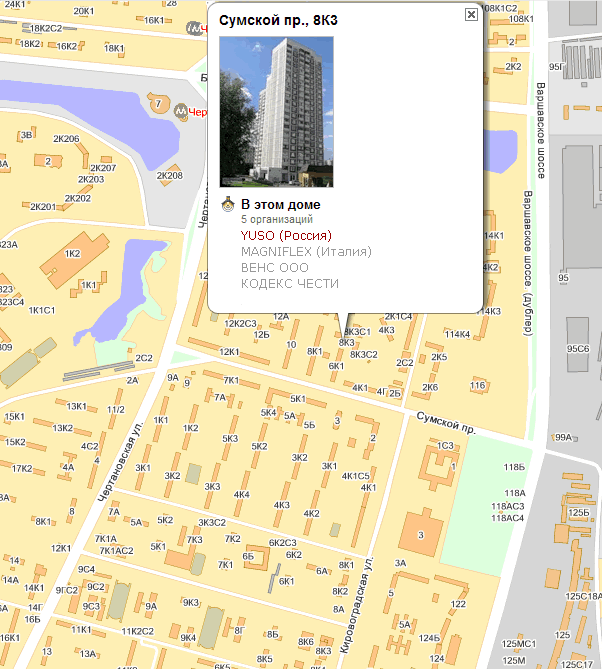Open the YUSO (Россия) organization link

pos(286,236)
